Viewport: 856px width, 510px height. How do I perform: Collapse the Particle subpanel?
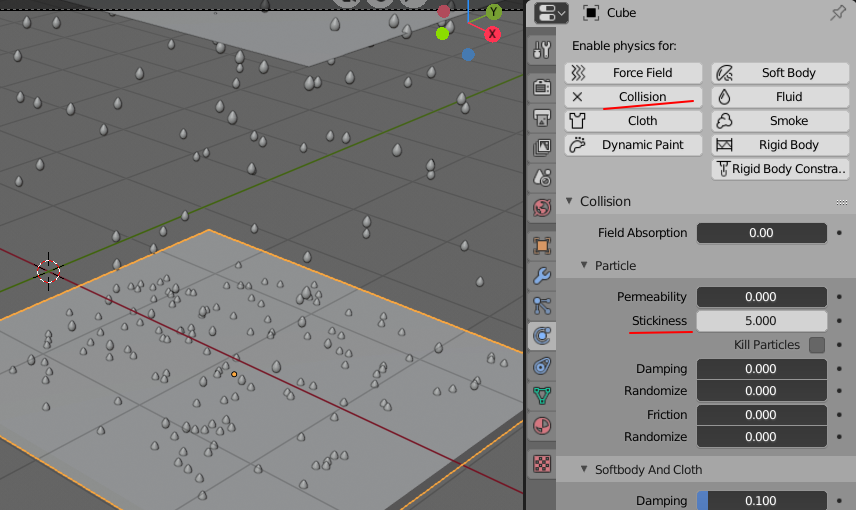(584, 265)
